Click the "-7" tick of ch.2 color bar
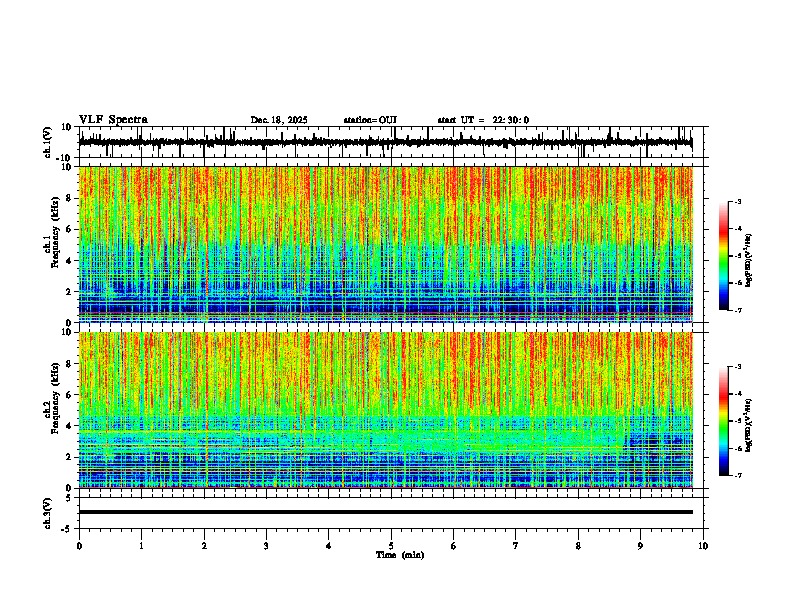792x612 pixels. tap(738, 476)
